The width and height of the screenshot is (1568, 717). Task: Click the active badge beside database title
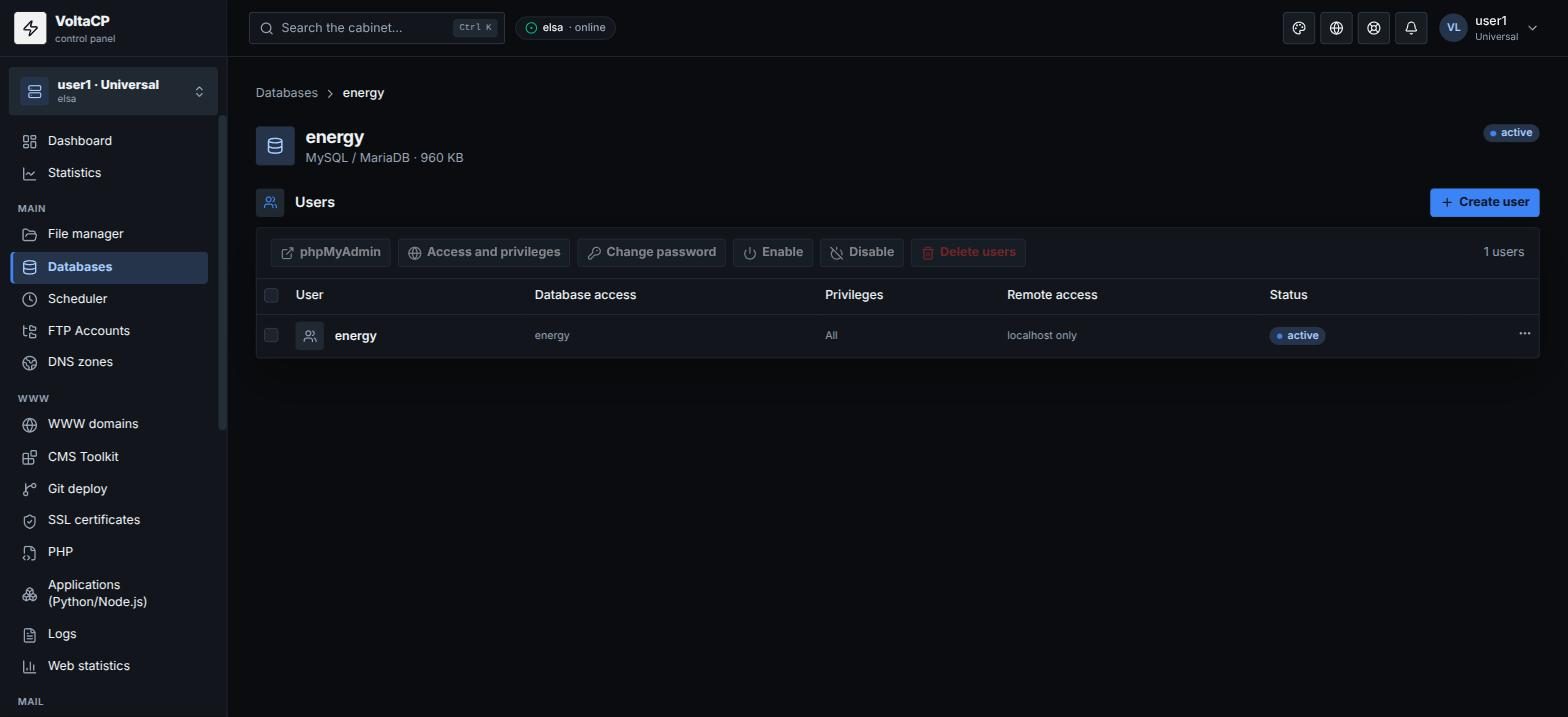pyautogui.click(x=1511, y=133)
